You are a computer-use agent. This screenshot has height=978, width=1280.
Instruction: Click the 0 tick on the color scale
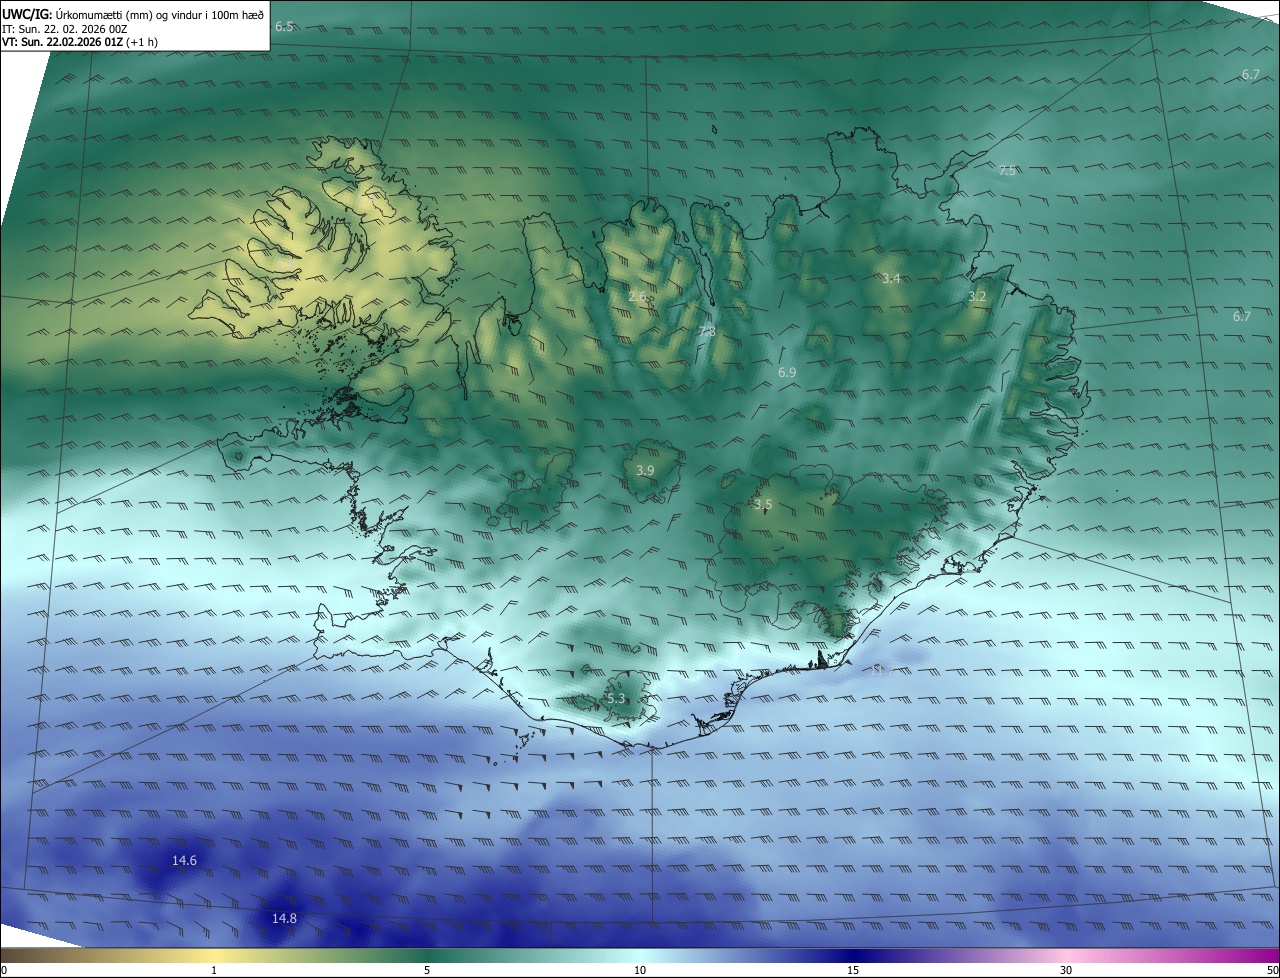pyautogui.click(x=4, y=970)
